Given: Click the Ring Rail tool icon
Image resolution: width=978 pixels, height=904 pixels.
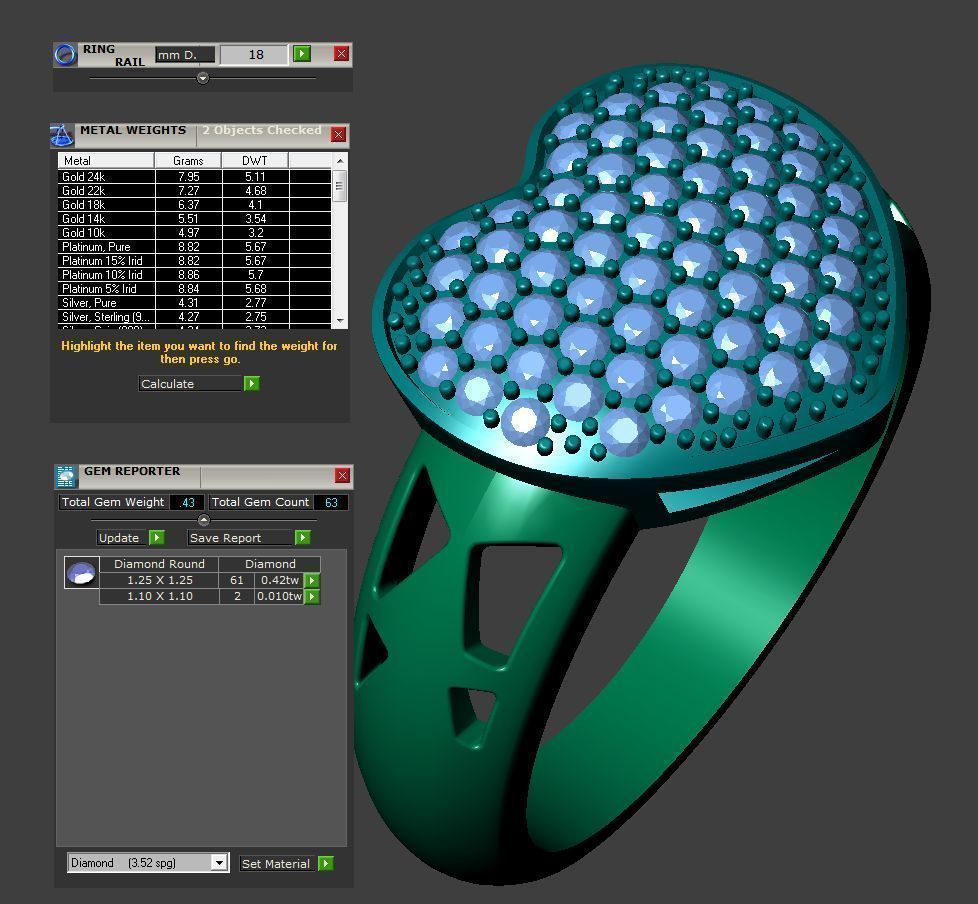Looking at the screenshot, I should (x=65, y=55).
